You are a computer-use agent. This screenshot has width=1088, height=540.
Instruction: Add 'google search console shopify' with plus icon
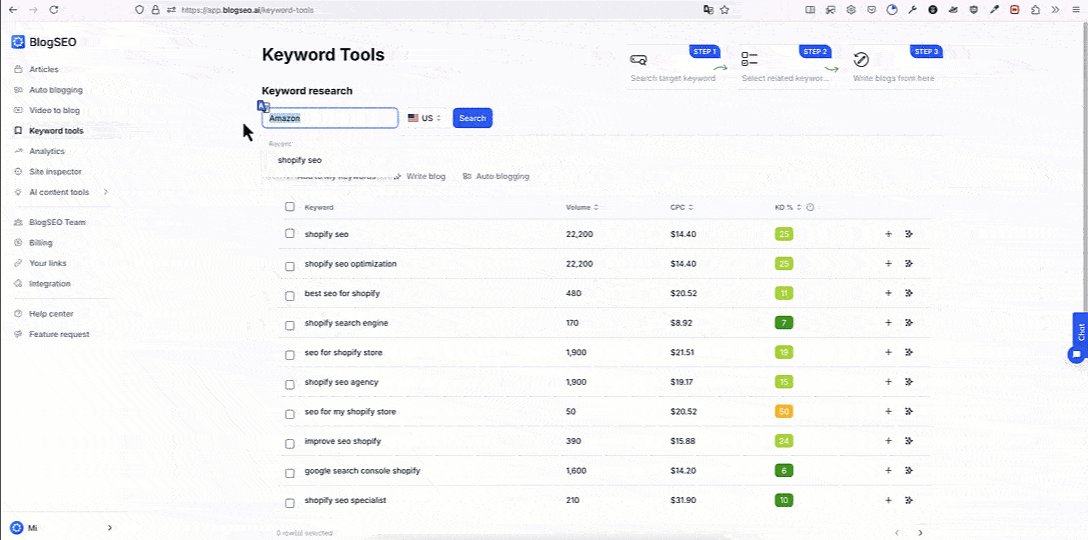click(888, 471)
